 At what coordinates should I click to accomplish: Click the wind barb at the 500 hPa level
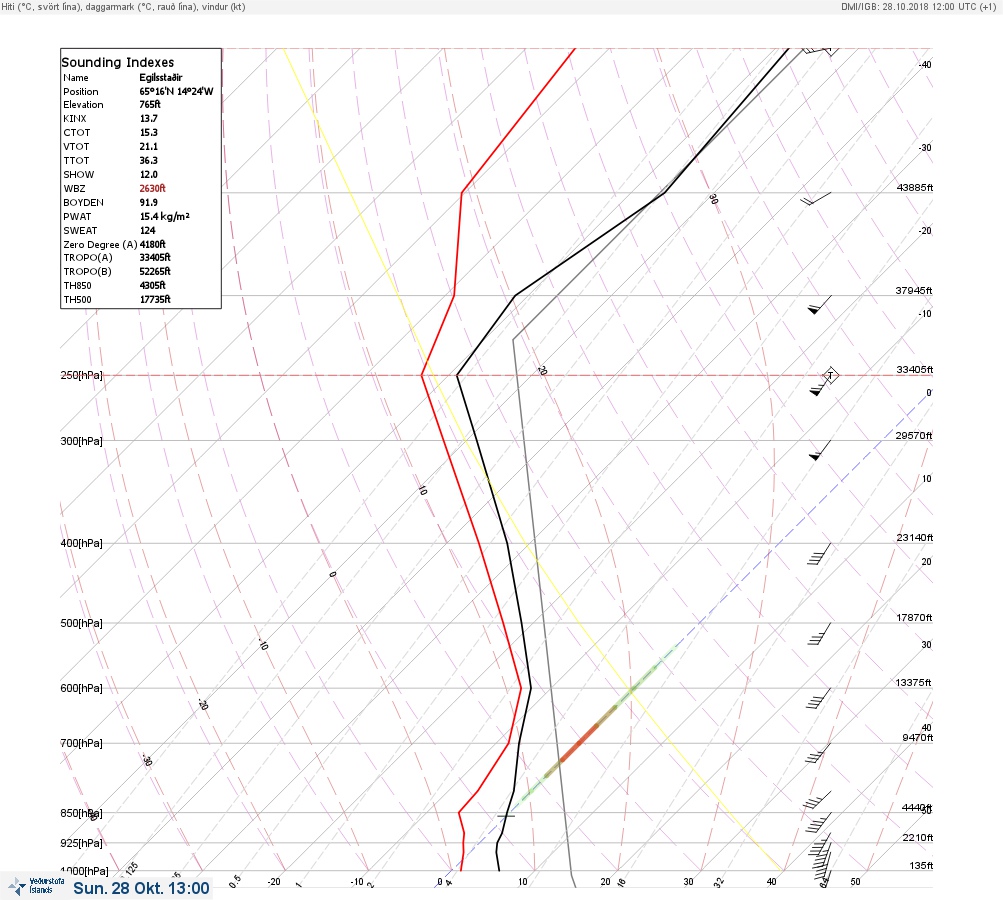819,634
